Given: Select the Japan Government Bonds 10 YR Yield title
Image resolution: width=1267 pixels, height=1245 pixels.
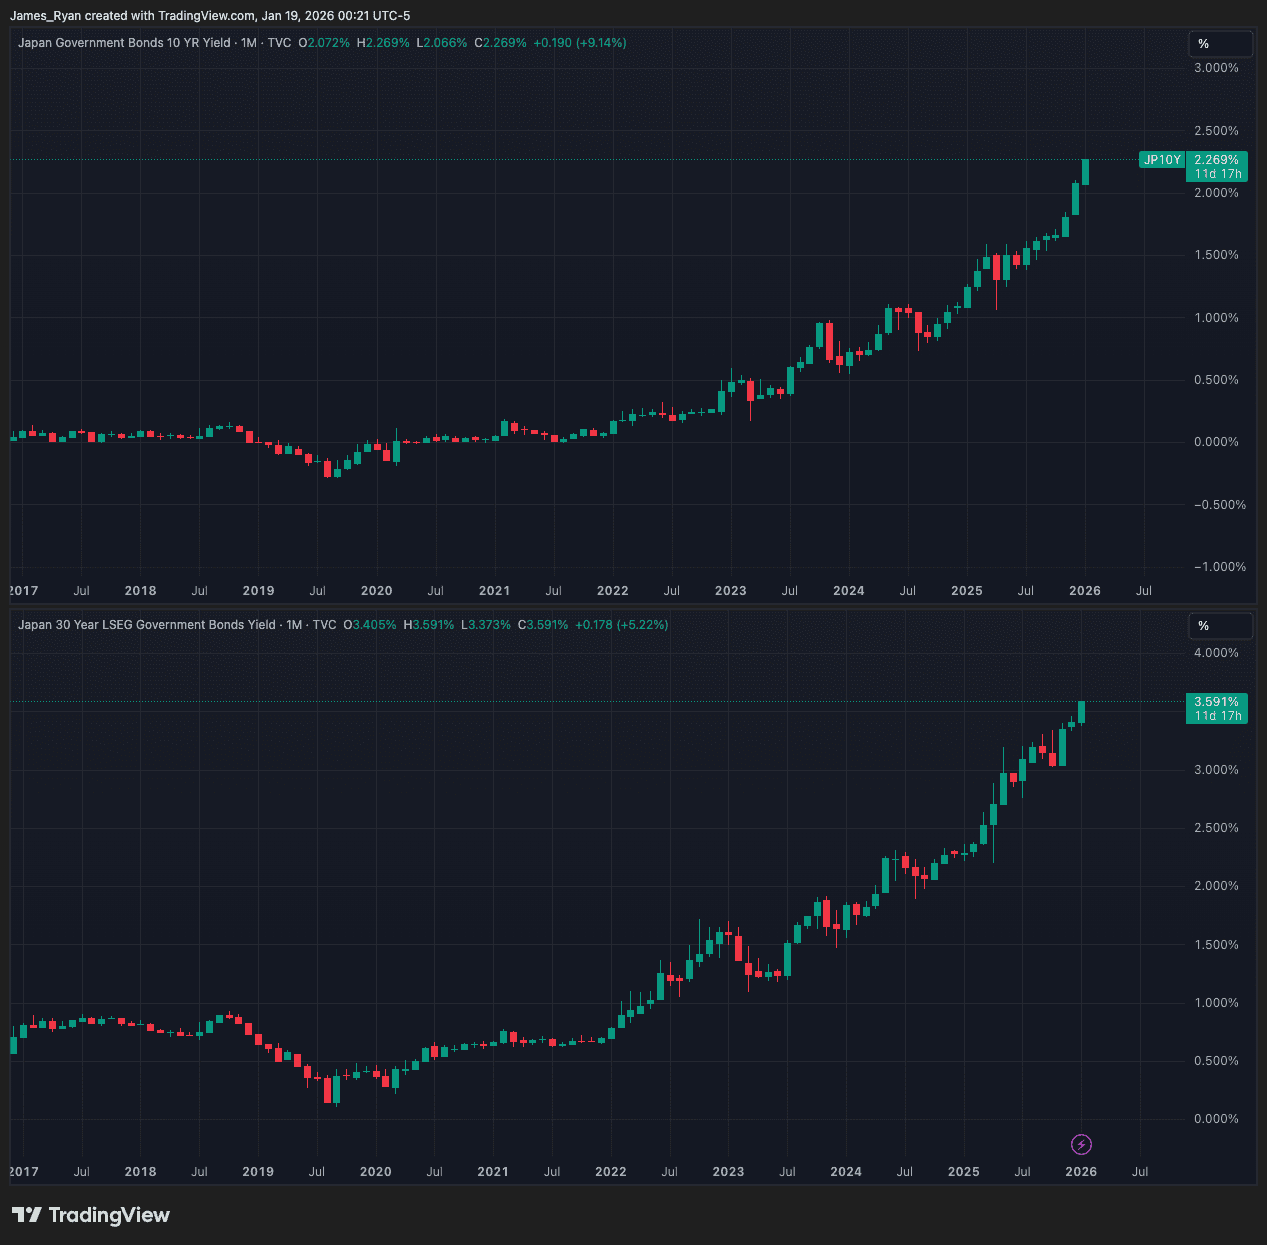Looking at the screenshot, I should click(x=124, y=43).
